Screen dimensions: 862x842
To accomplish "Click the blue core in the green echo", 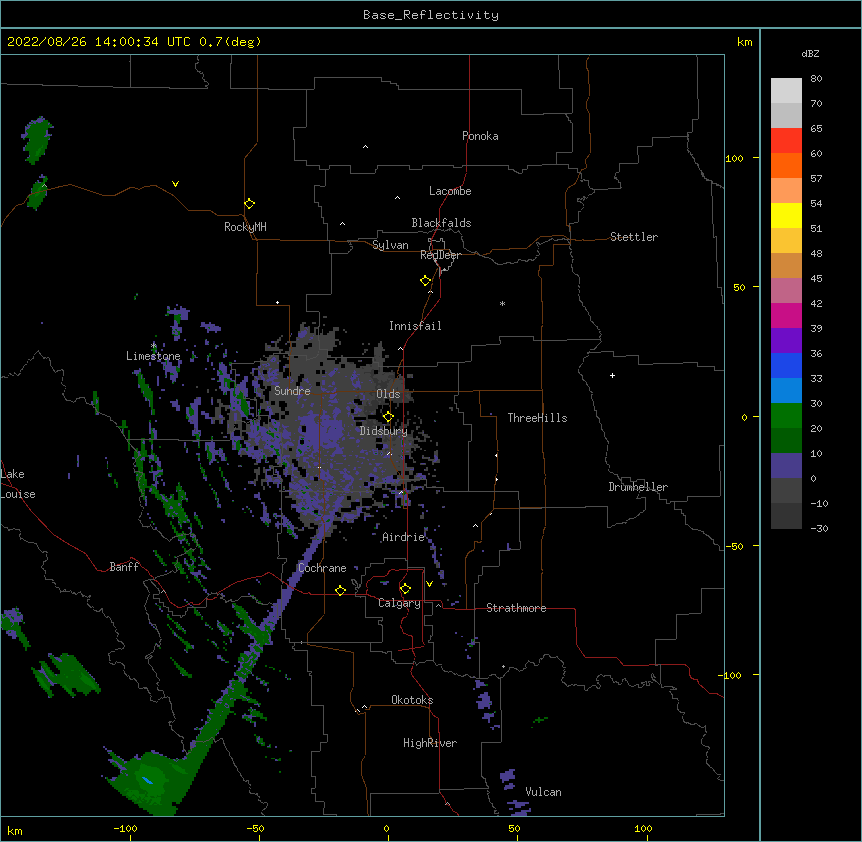I will 147,780.
